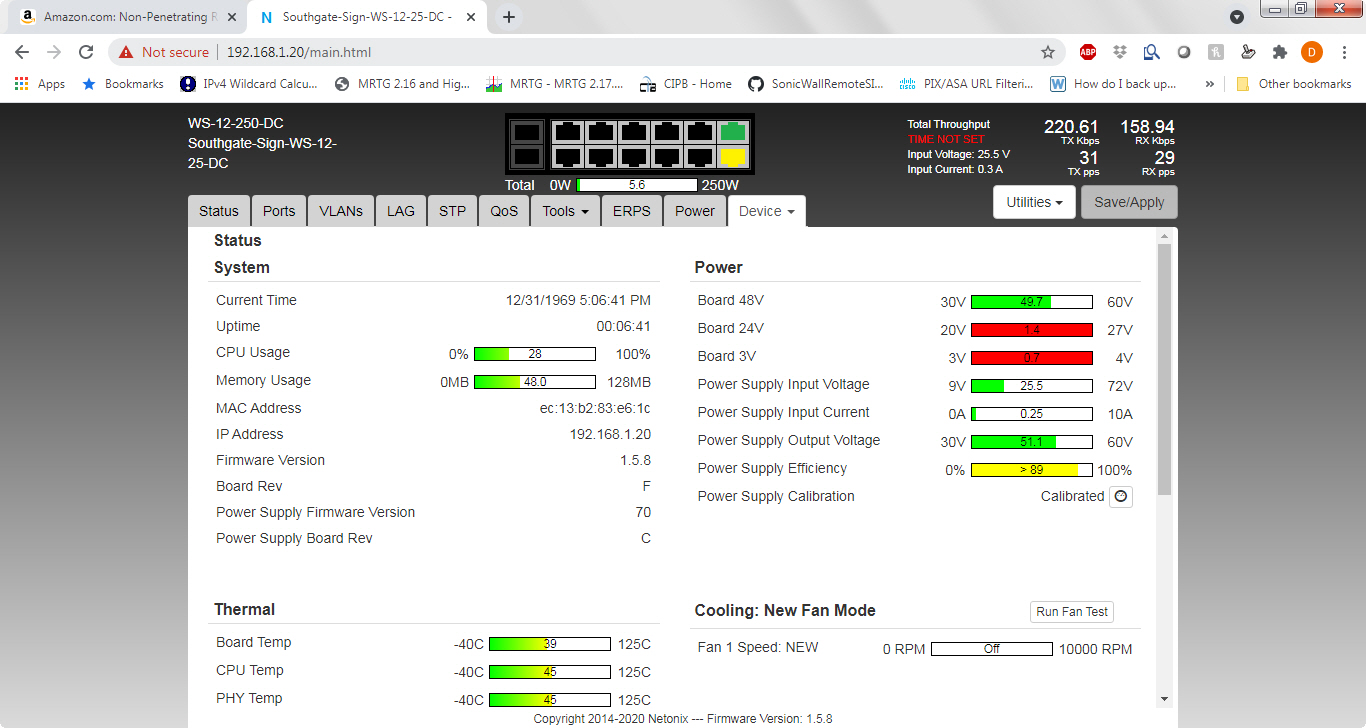The width and height of the screenshot is (1366, 728).
Task: Reload the page with the refresh icon
Action: click(x=87, y=52)
